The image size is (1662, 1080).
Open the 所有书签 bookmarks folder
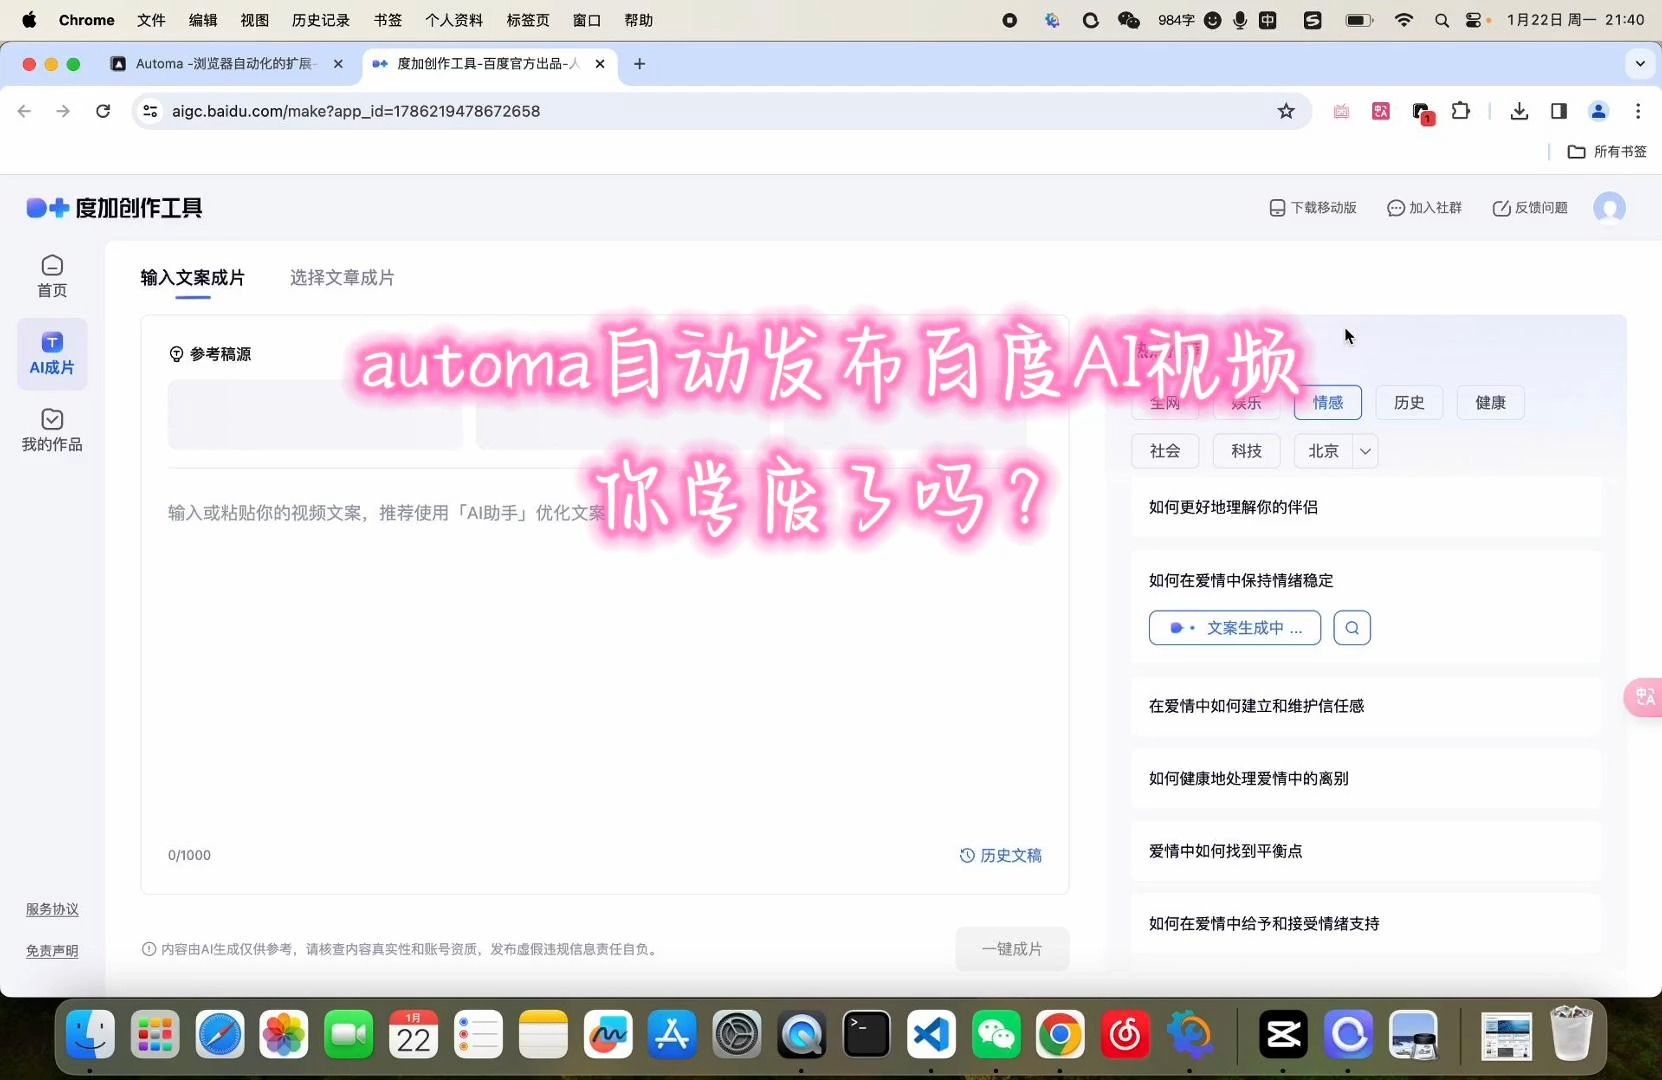point(1607,152)
